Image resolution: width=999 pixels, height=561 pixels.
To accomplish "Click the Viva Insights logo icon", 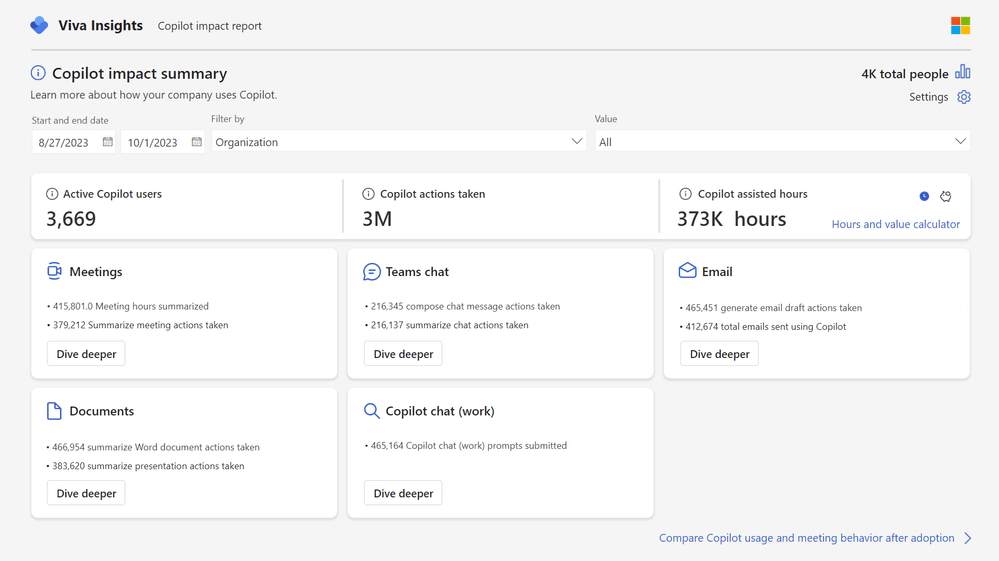I will pos(39,25).
